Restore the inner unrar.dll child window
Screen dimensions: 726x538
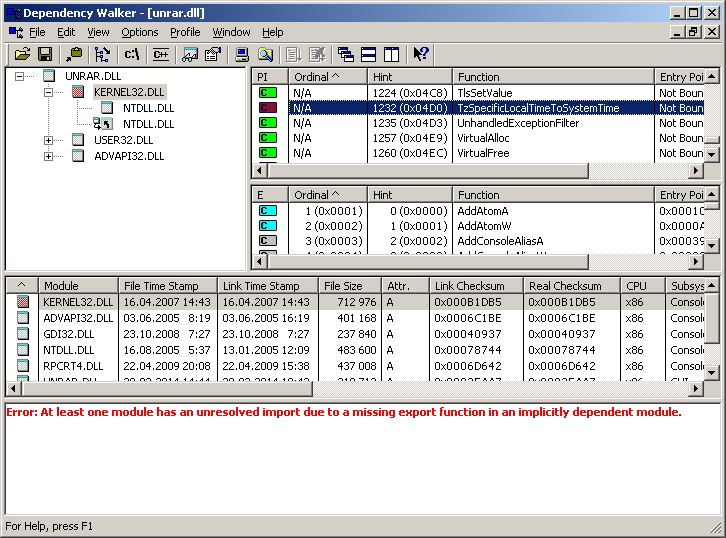[693, 32]
